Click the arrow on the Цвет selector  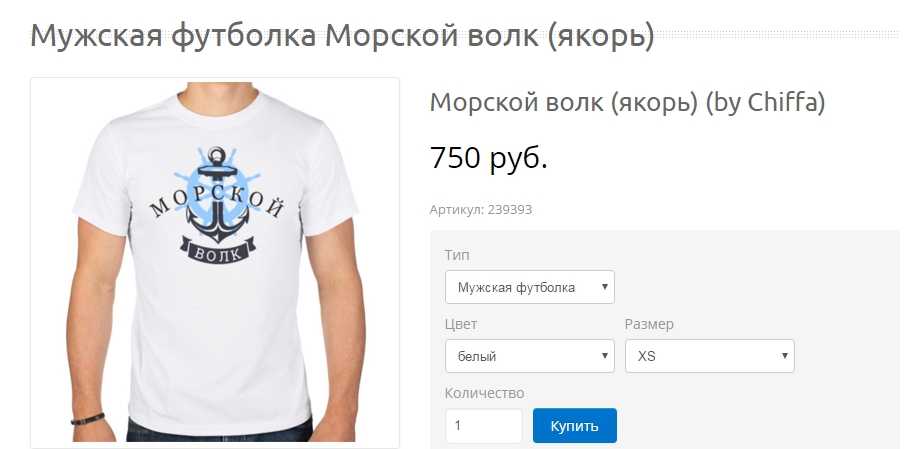point(604,356)
